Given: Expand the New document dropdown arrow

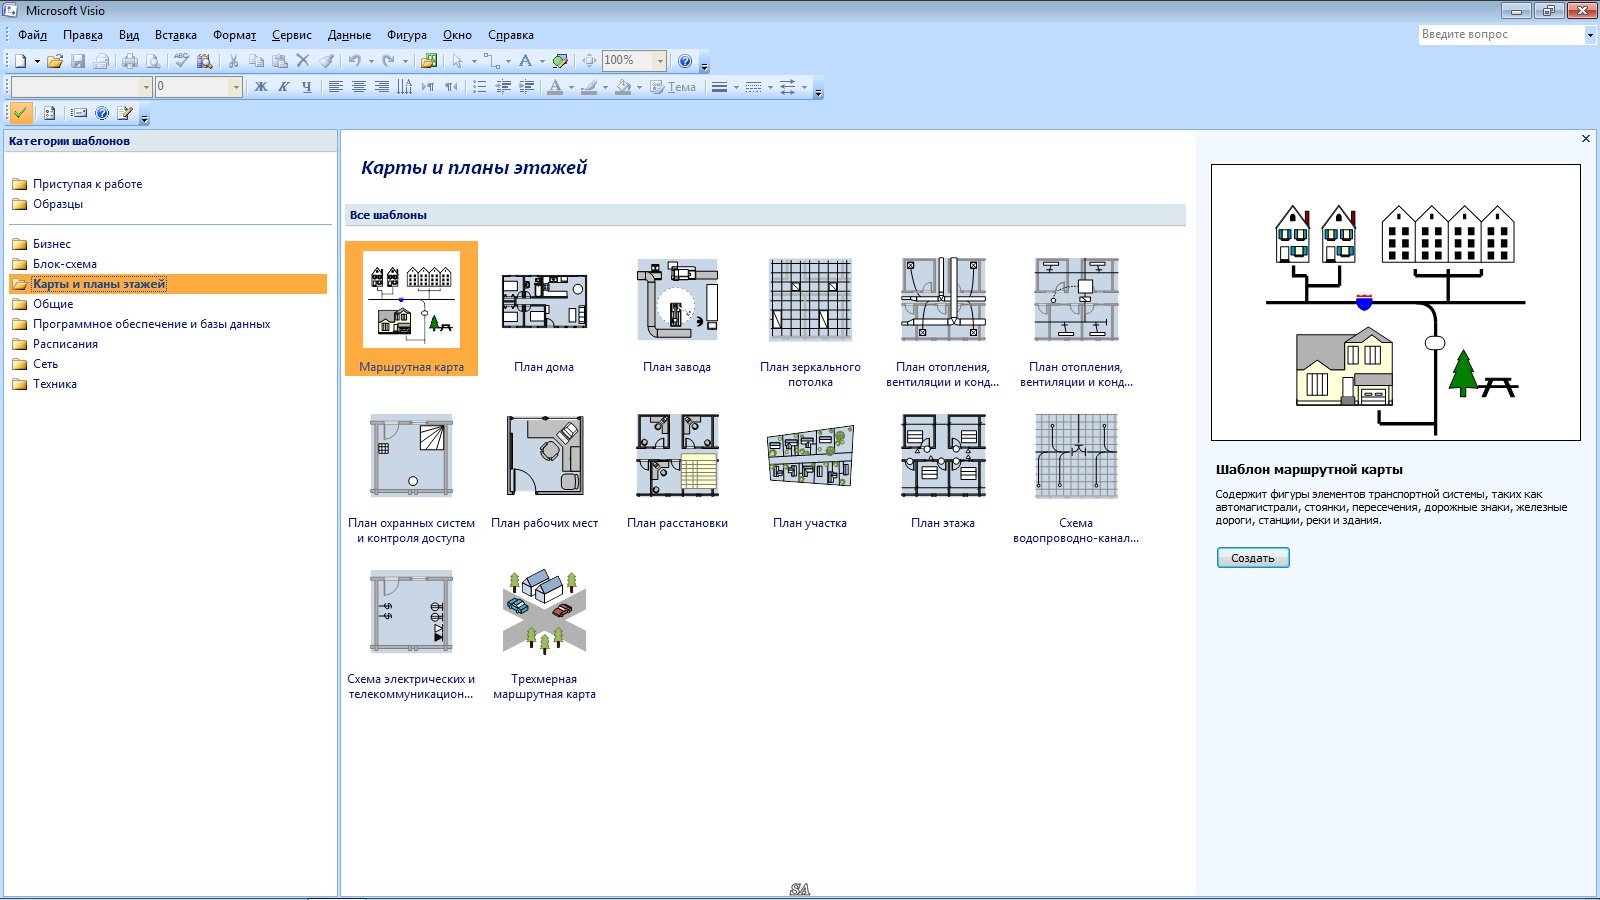Looking at the screenshot, I should [37, 61].
